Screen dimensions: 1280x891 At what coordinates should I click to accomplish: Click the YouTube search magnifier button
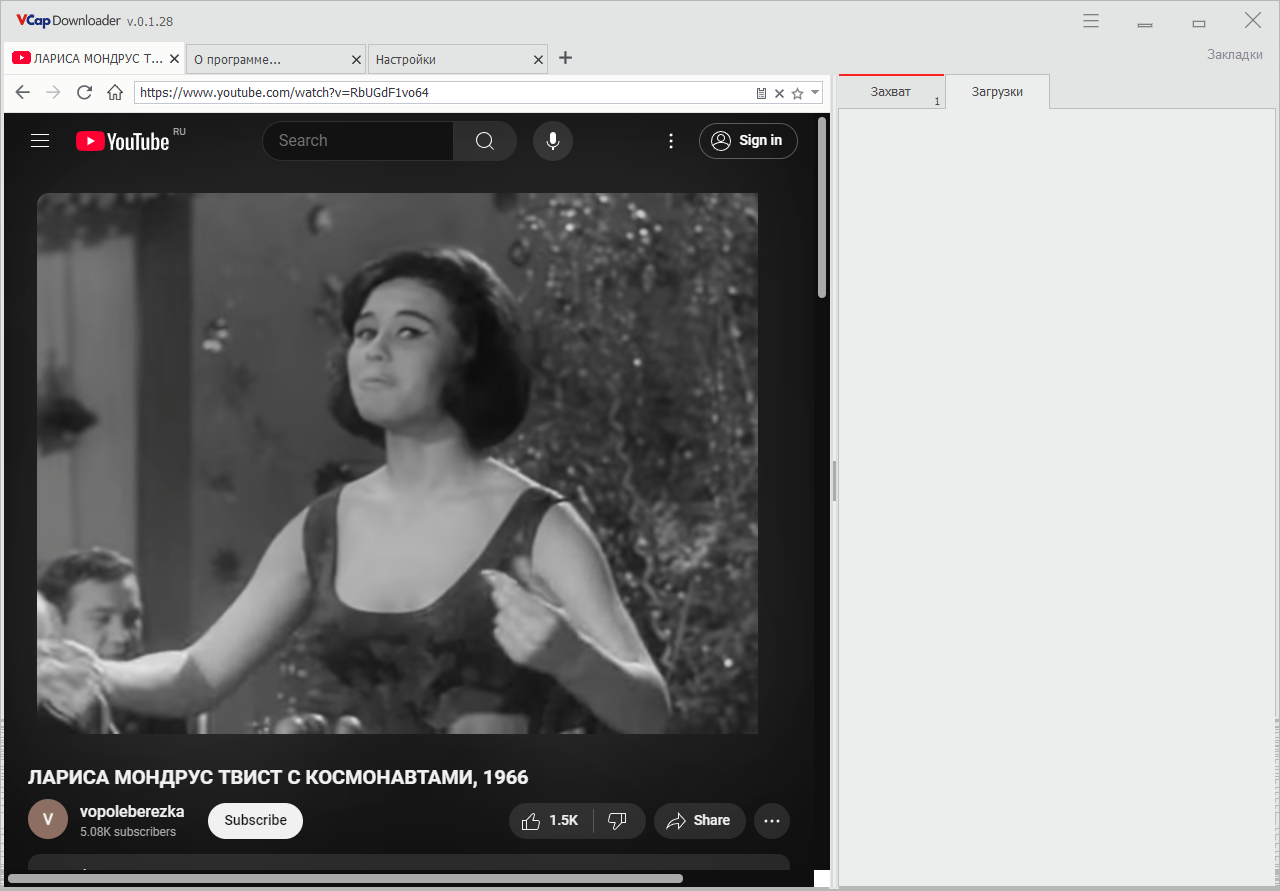pos(485,141)
